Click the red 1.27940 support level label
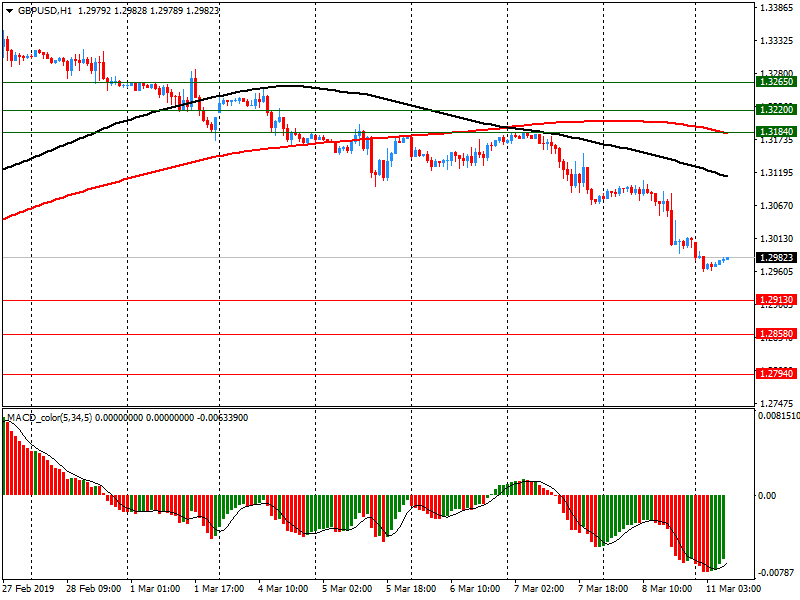Screen dimensions: 800x600 pyautogui.click(x=777, y=374)
